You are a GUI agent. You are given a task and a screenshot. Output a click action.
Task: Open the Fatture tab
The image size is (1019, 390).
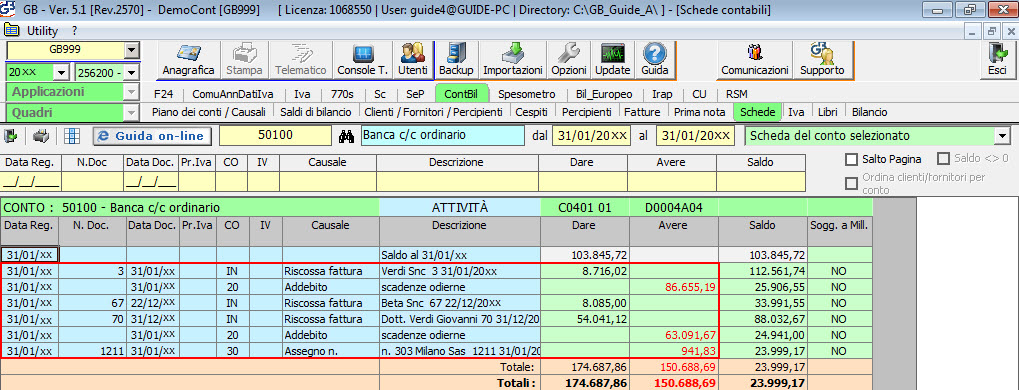pos(642,112)
